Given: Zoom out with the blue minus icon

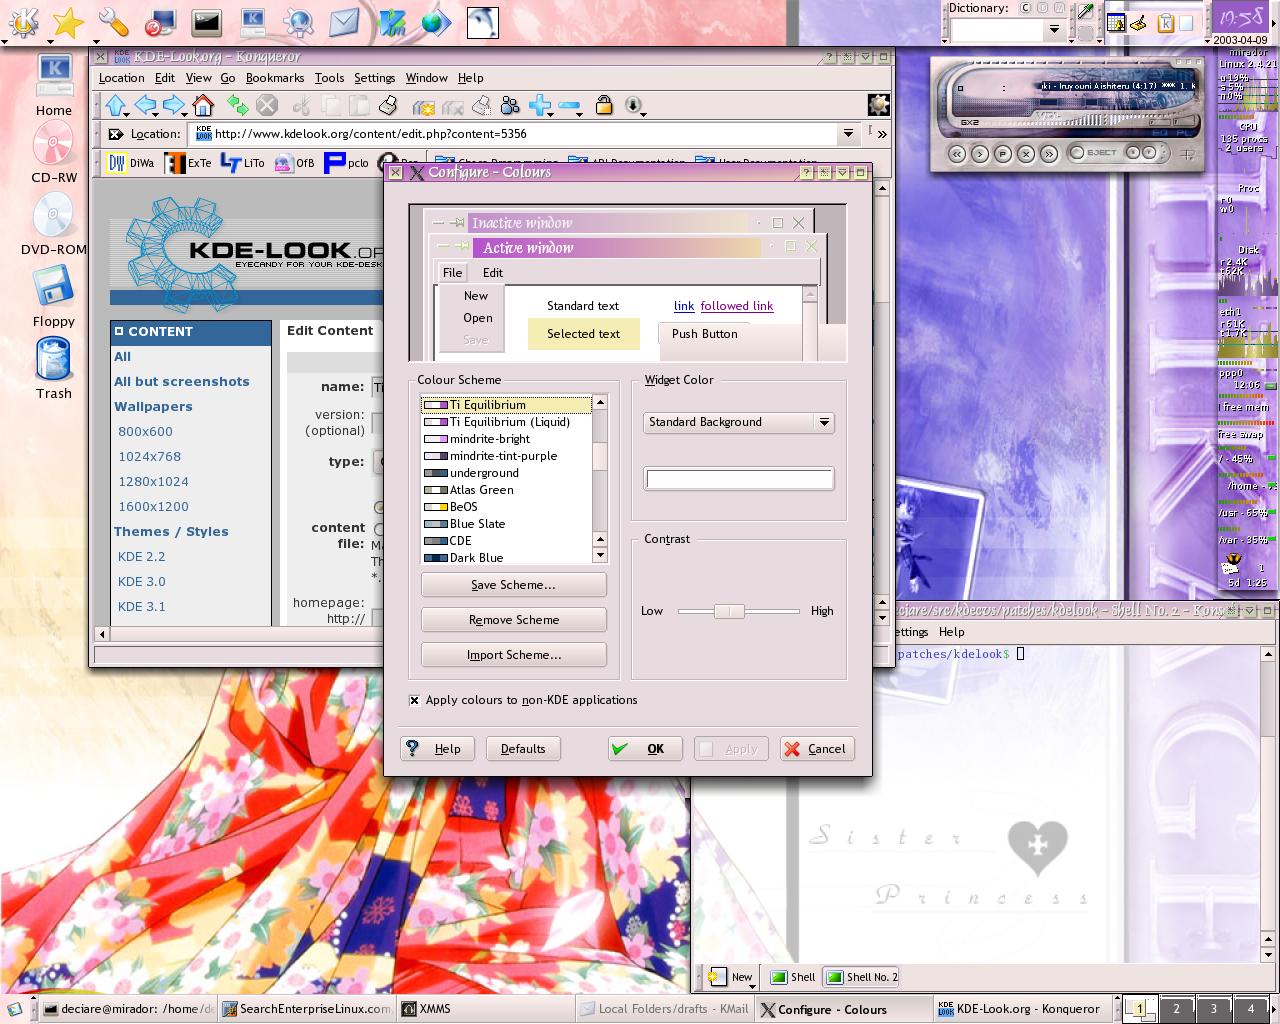Looking at the screenshot, I should click(x=570, y=105).
